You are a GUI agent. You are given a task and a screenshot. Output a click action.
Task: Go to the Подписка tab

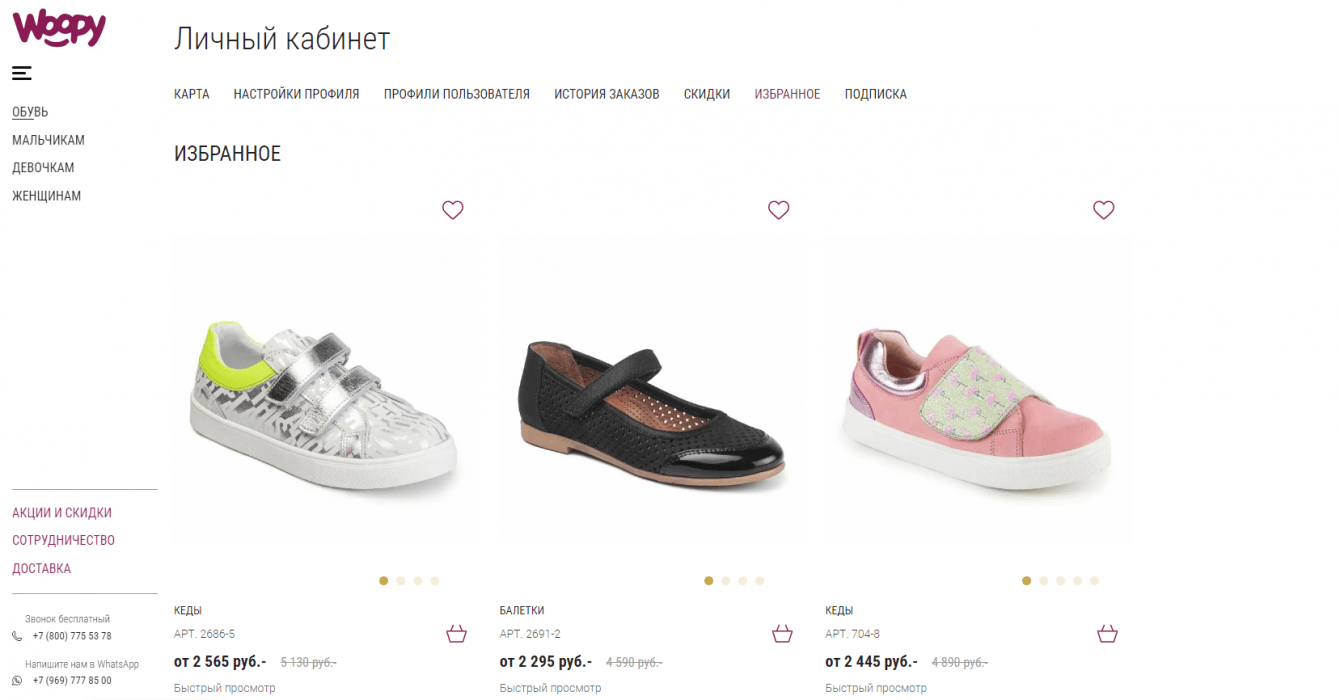pyautogui.click(x=875, y=94)
